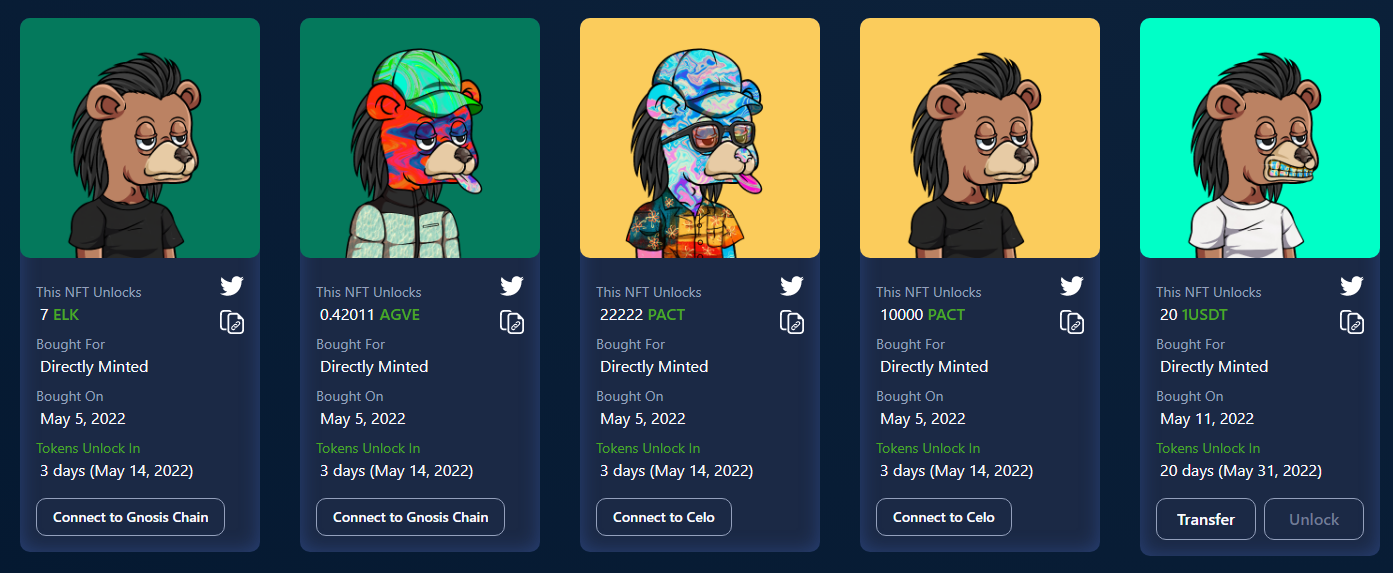1393x573 pixels.
Task: Transfer the 1USDT NFT
Action: click(1206, 519)
